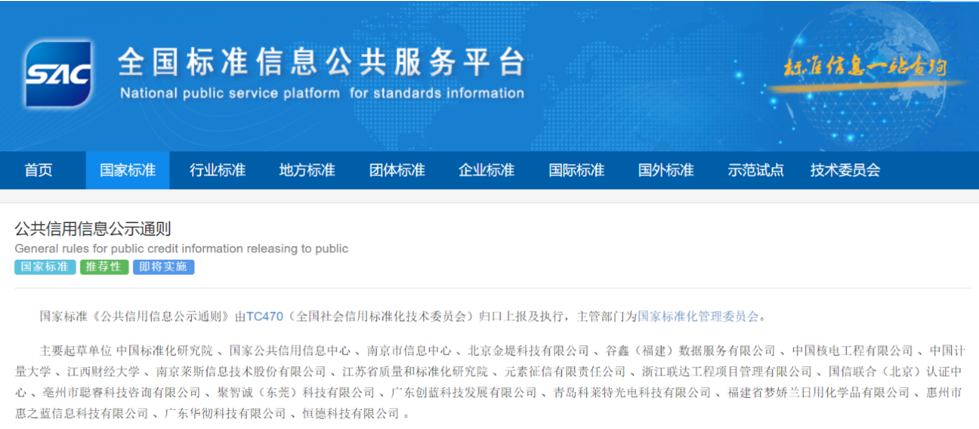Click the English title General rules for public credit
The width and height of the screenshot is (979, 429).
[182, 249]
